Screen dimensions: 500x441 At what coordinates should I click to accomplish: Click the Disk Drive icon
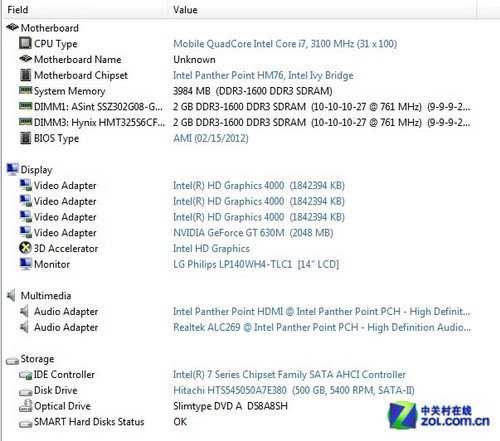(x=25, y=391)
